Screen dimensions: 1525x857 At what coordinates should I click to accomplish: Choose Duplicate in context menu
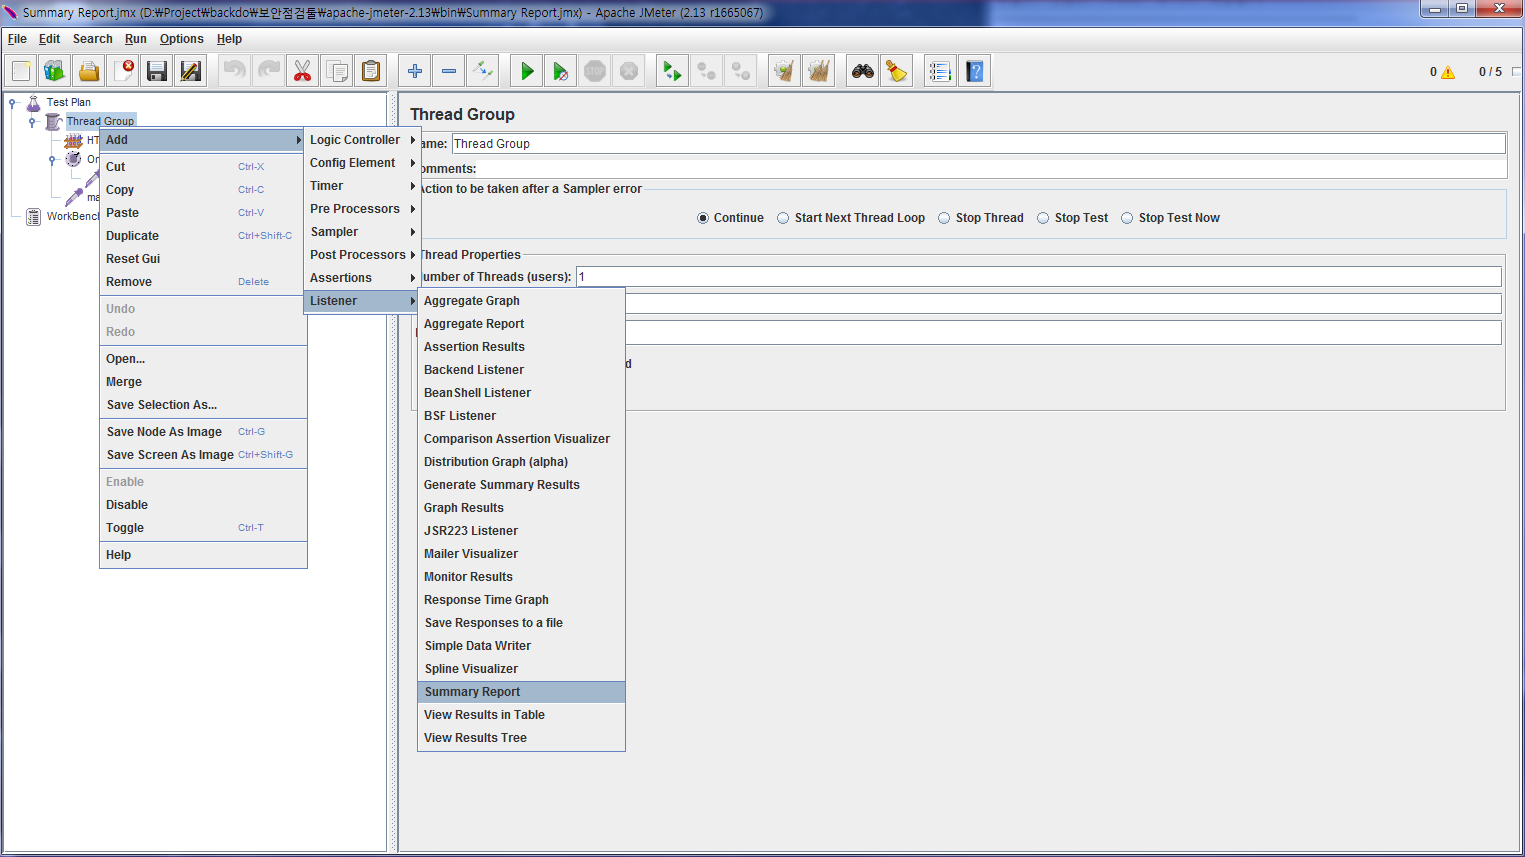tap(203, 236)
